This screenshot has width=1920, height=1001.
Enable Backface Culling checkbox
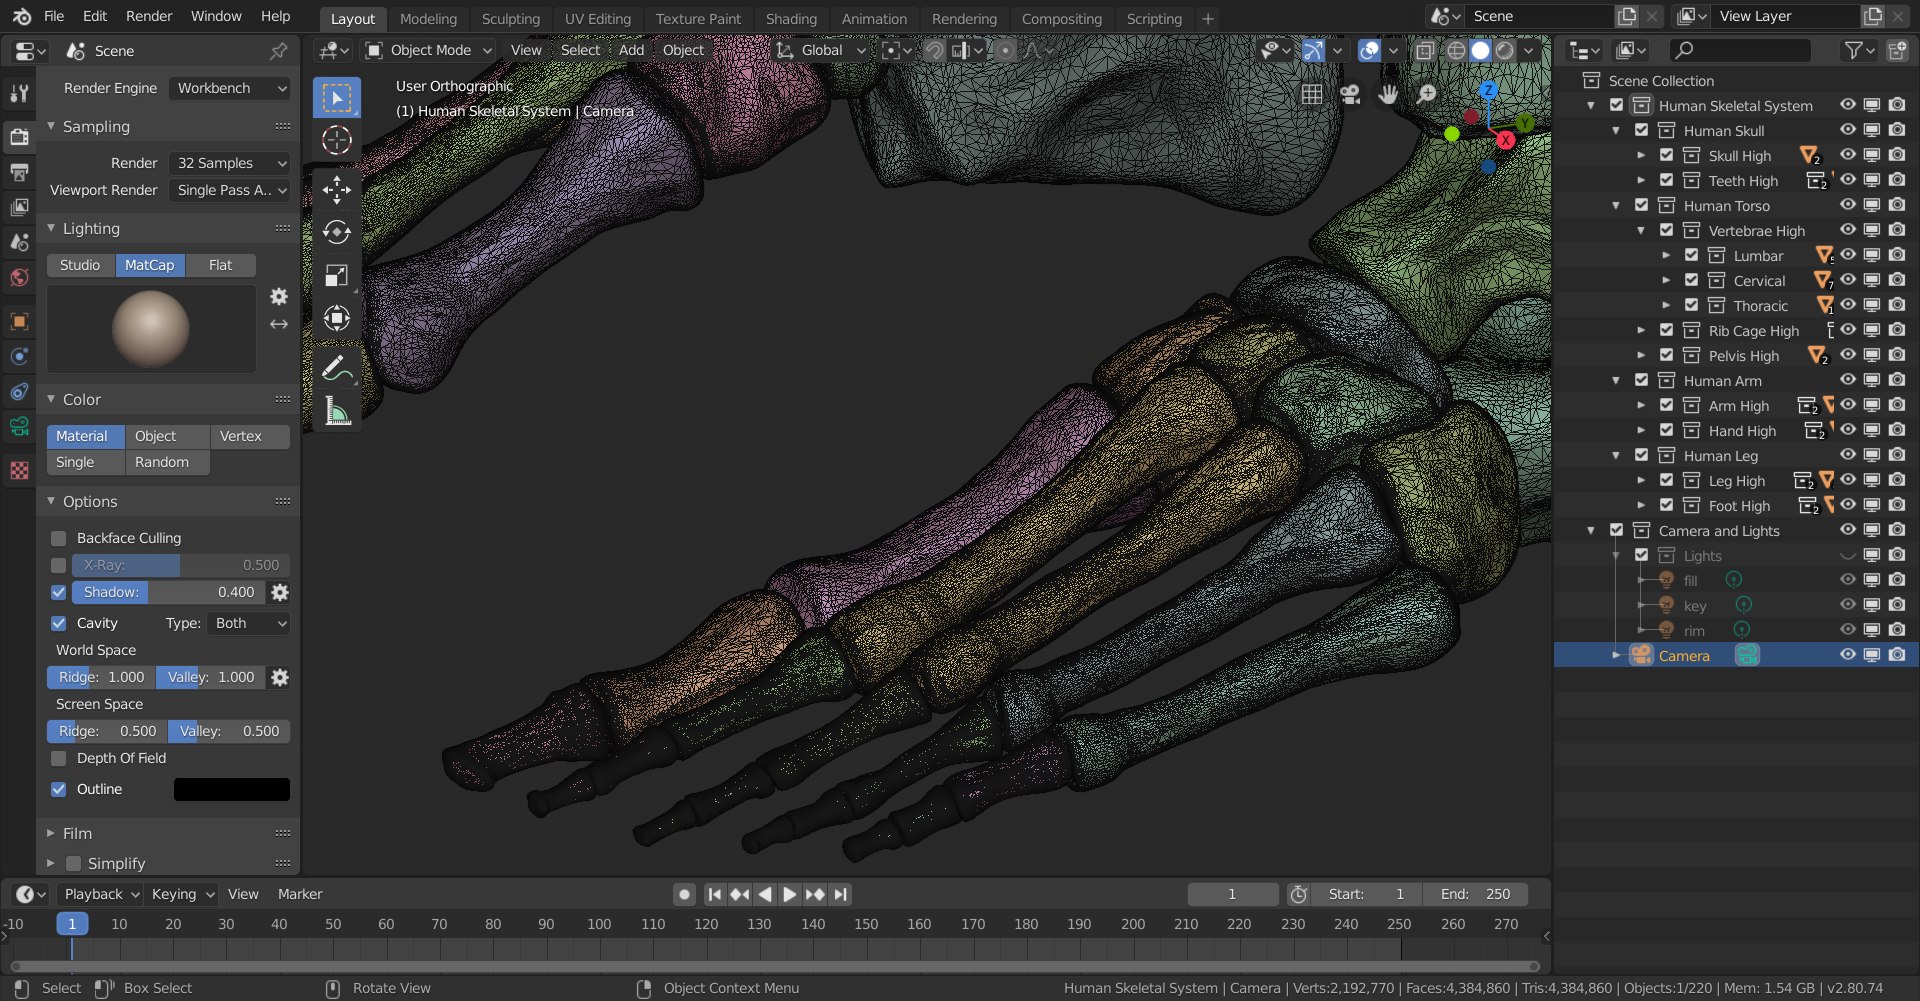[58, 538]
